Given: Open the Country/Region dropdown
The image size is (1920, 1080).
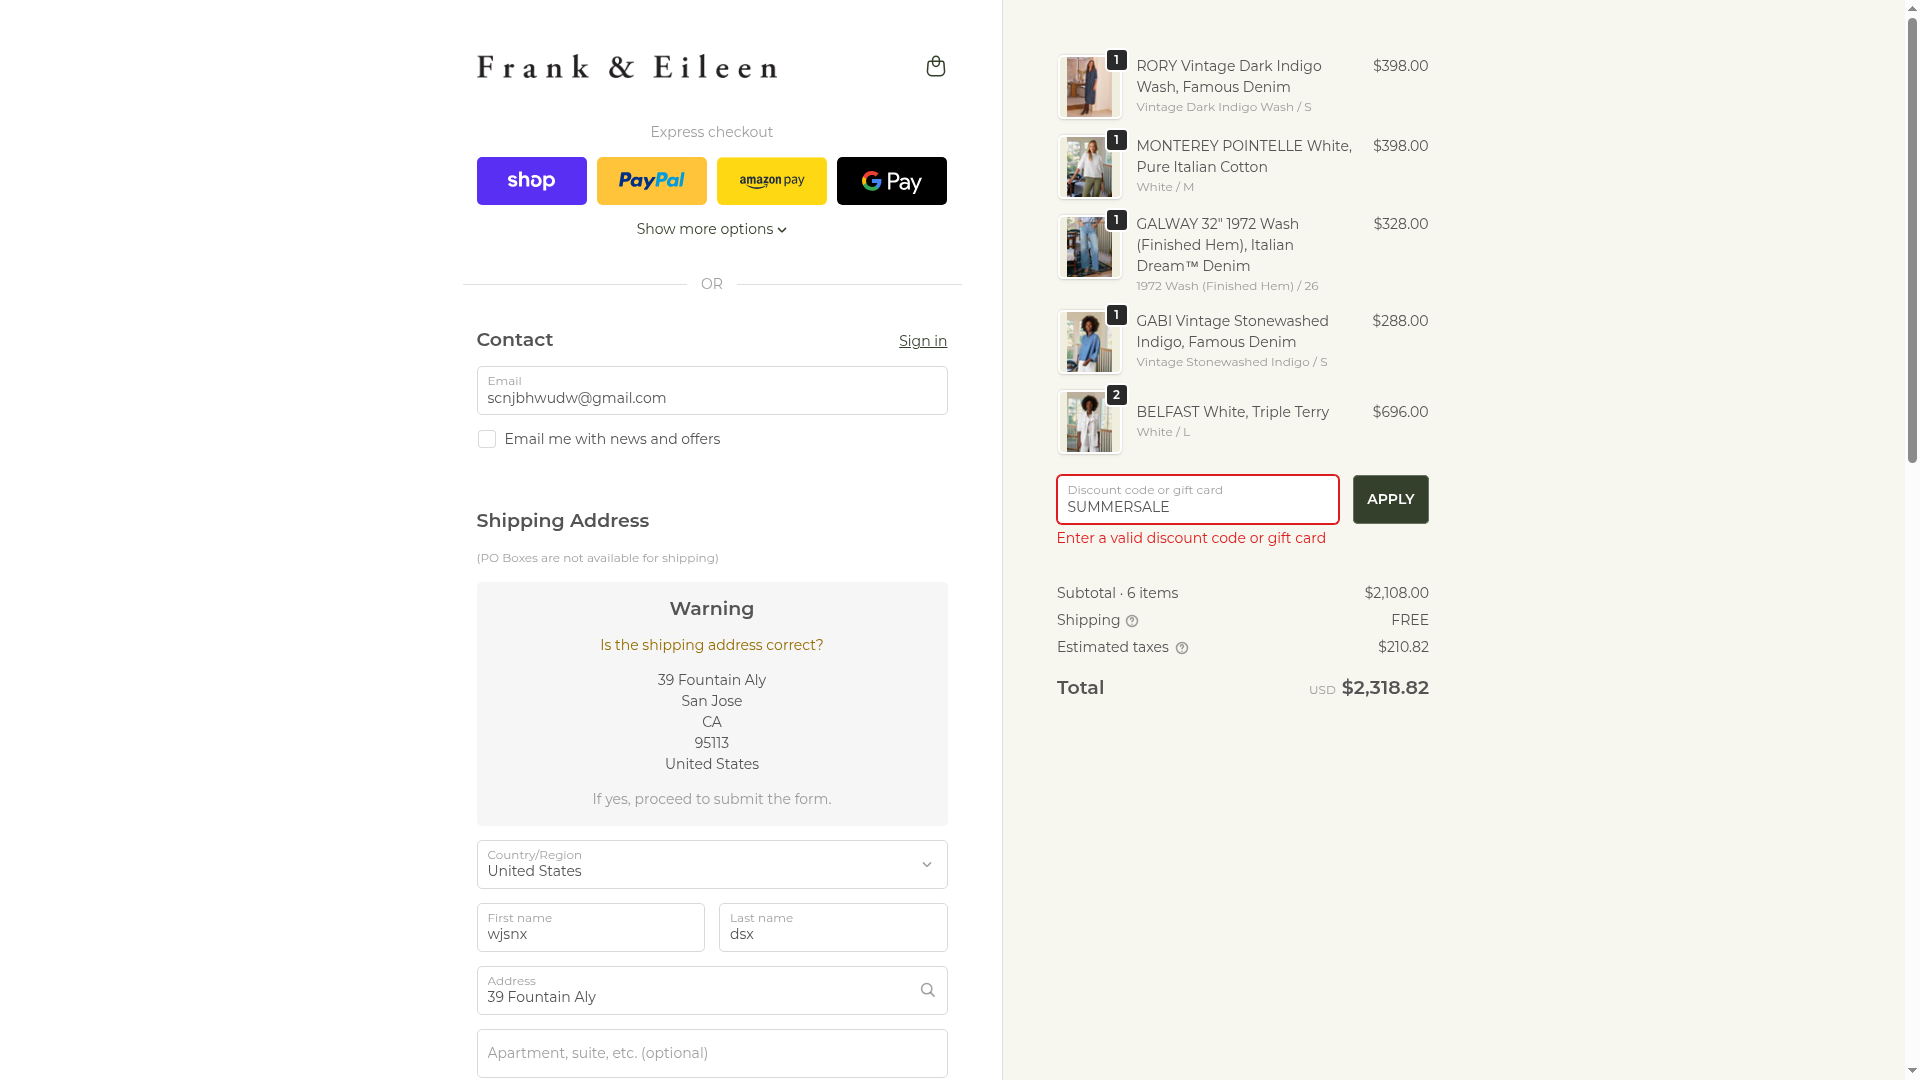Looking at the screenshot, I should point(711,864).
